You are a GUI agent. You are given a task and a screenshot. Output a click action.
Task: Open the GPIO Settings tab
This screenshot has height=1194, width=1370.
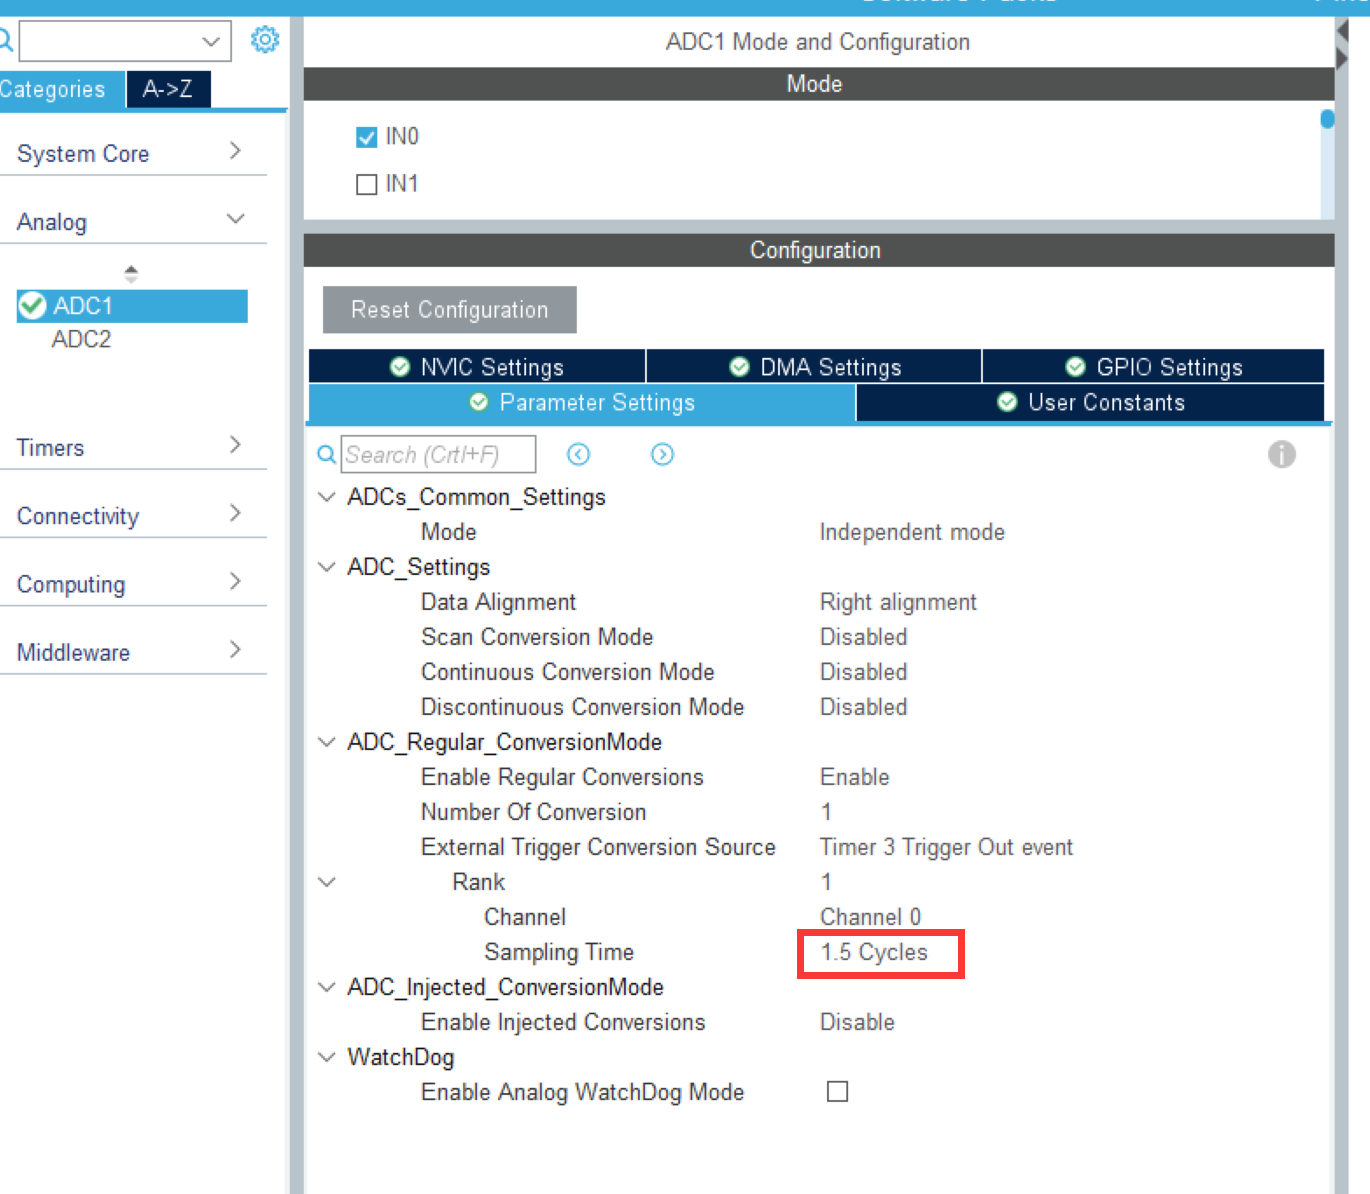tap(1153, 367)
